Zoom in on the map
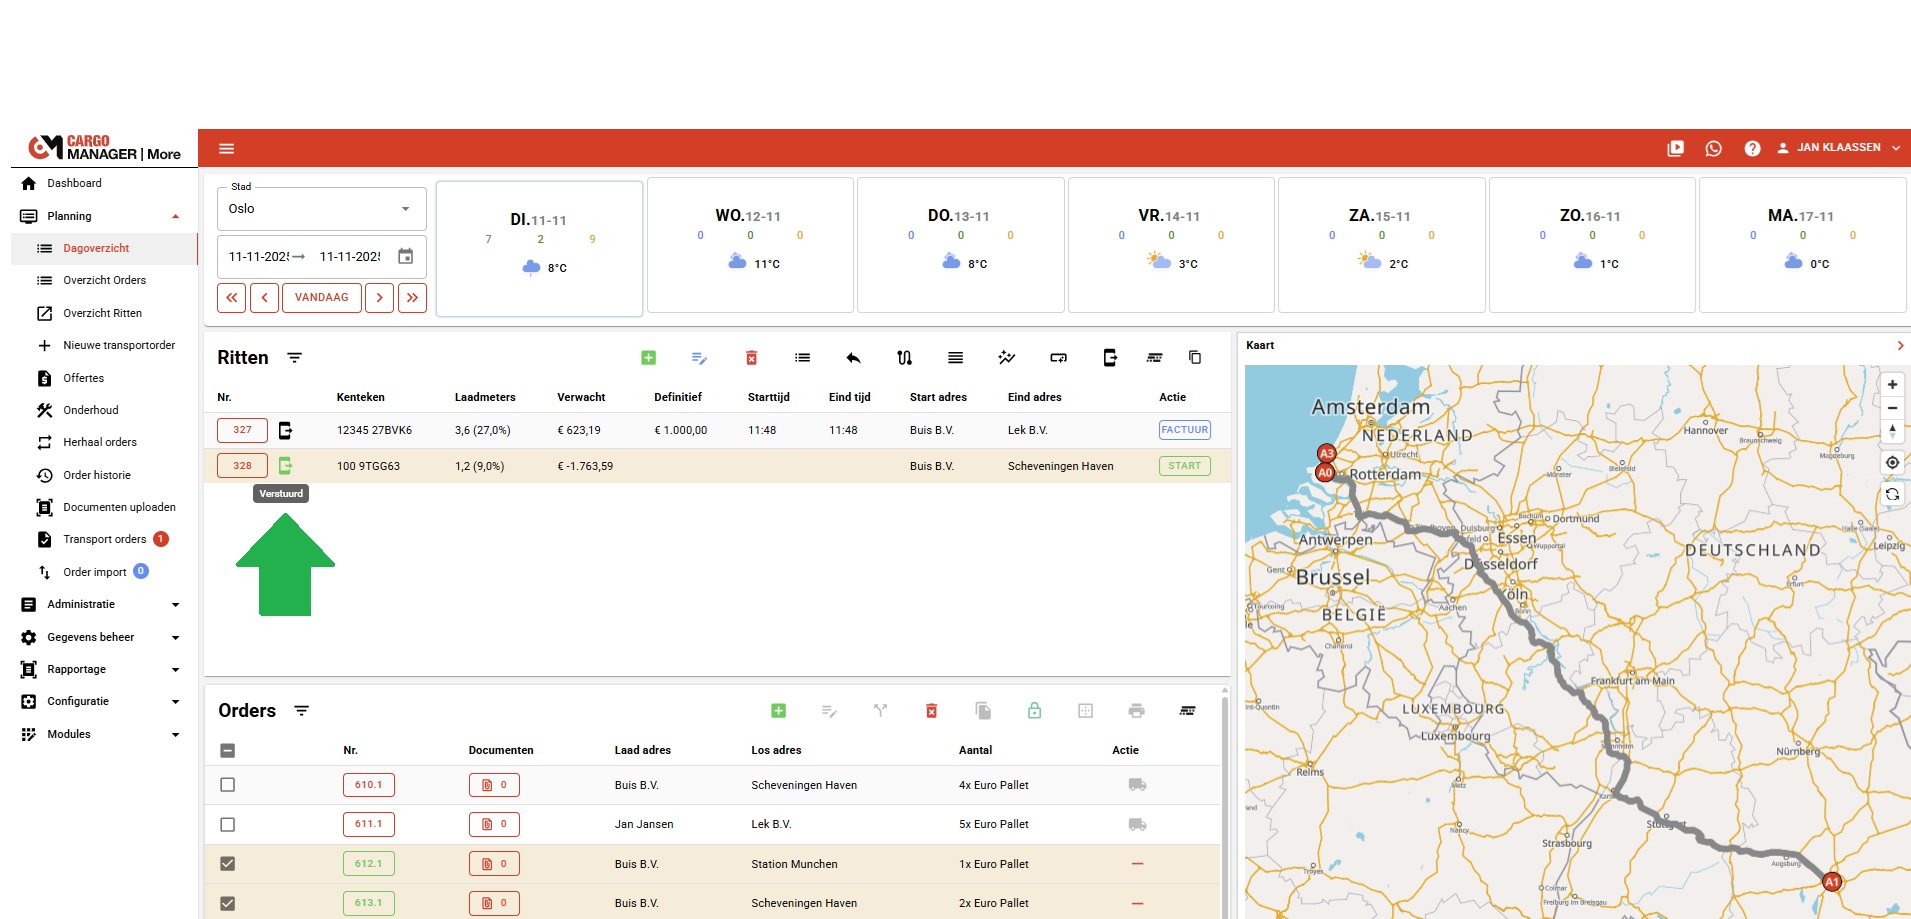The height and width of the screenshot is (919, 1911). (1892, 384)
